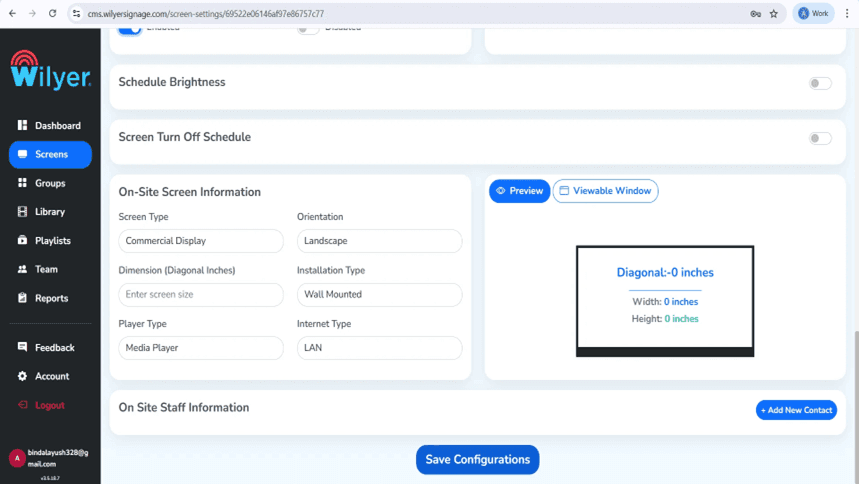Open the Library section
The width and height of the screenshot is (859, 484).
(x=50, y=212)
